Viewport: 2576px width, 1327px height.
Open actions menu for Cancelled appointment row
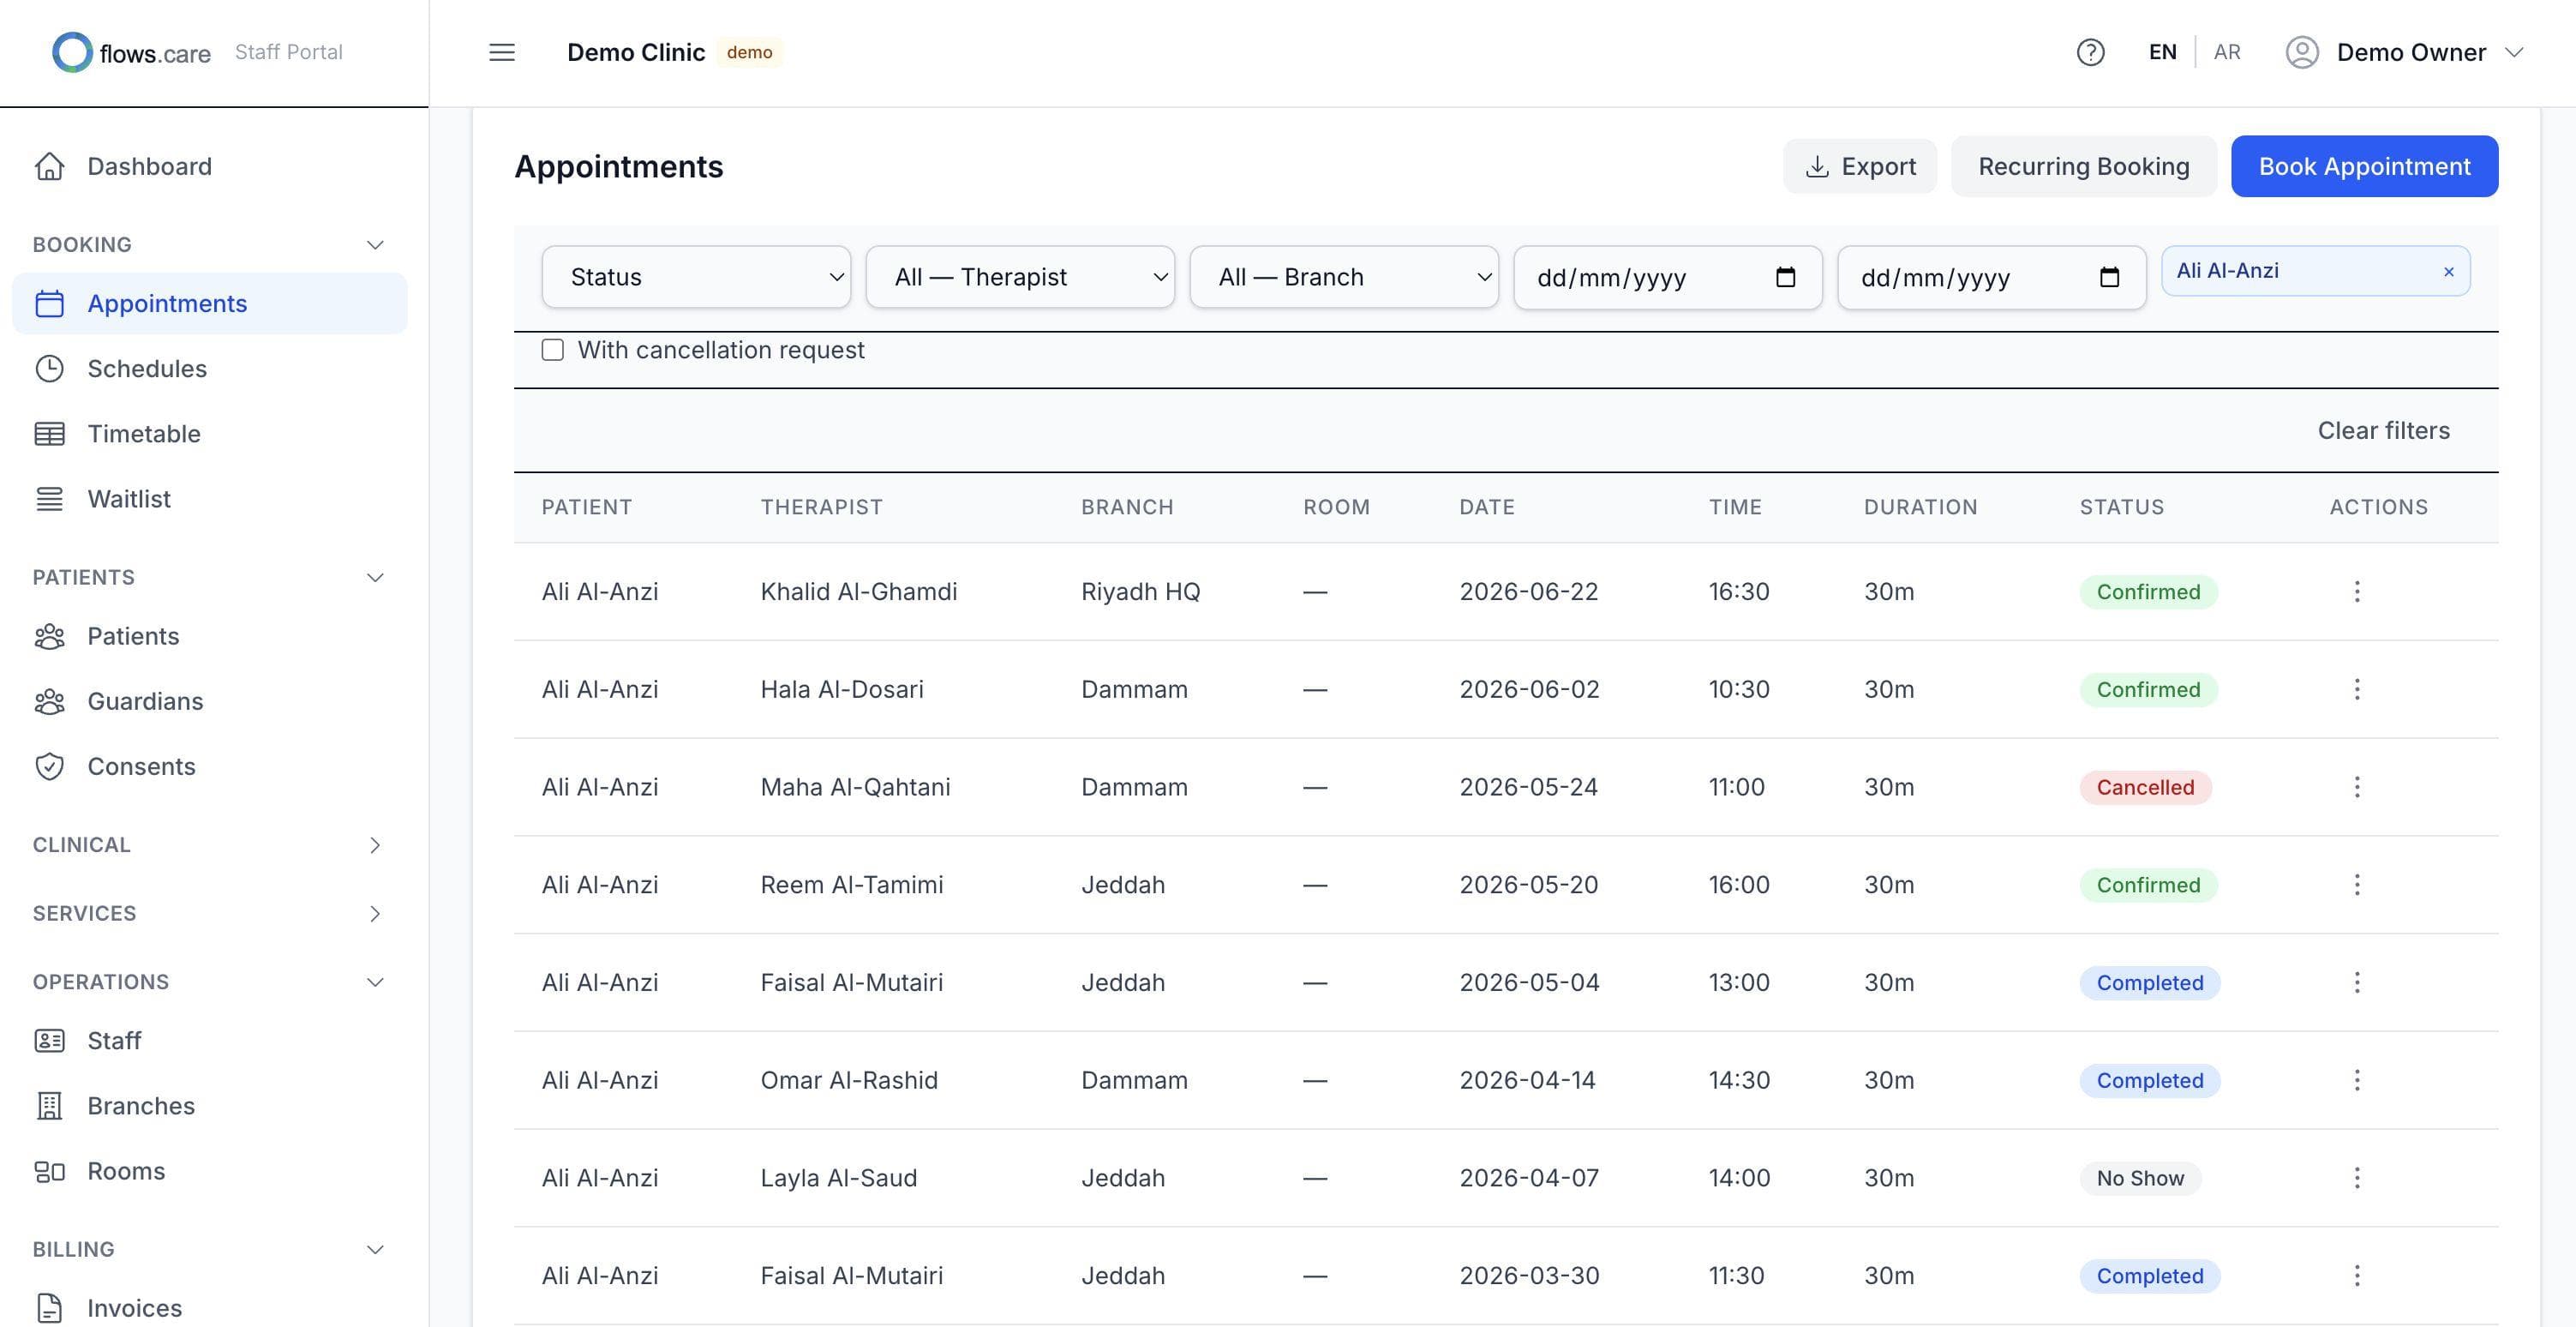click(x=2357, y=787)
